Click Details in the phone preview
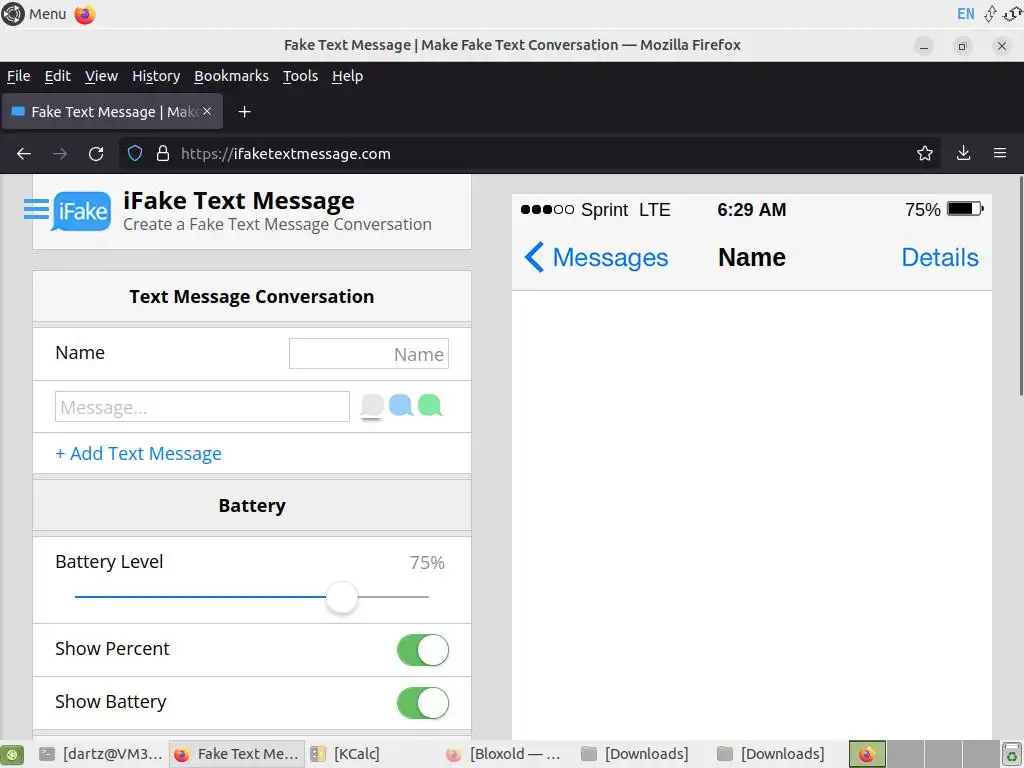The height and width of the screenshot is (768, 1024). [x=940, y=257]
